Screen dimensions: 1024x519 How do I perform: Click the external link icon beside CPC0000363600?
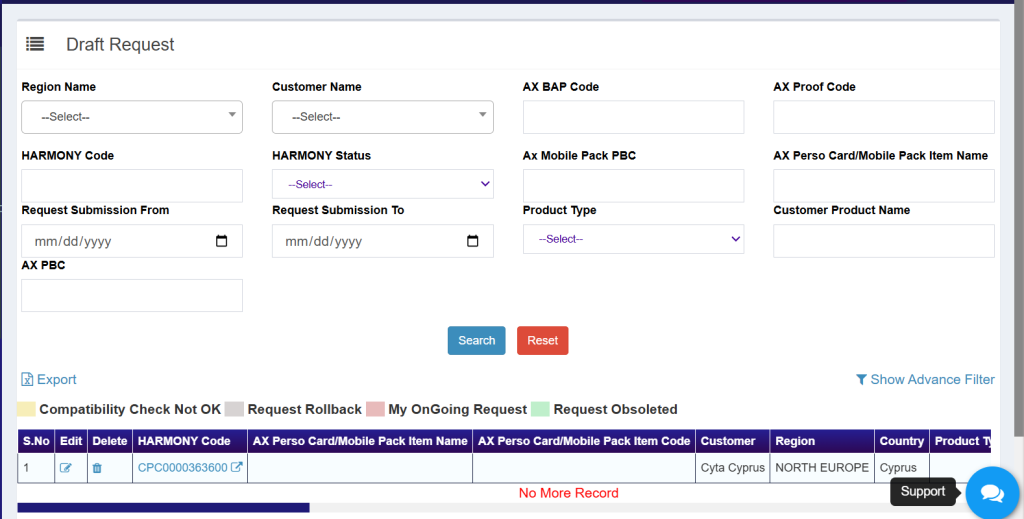point(237,468)
